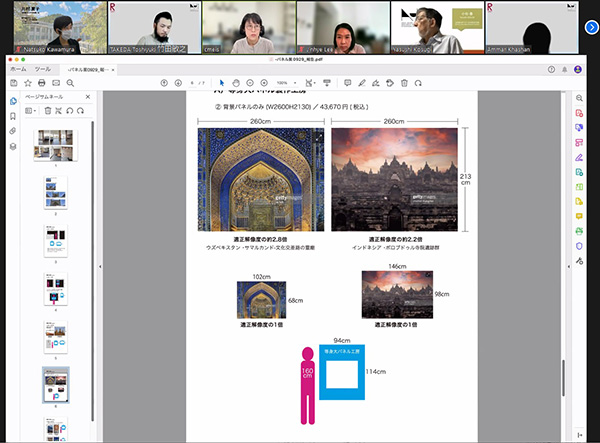Select page 3 thumbnail
Viewport: 600px width, 443px height.
tap(55, 241)
